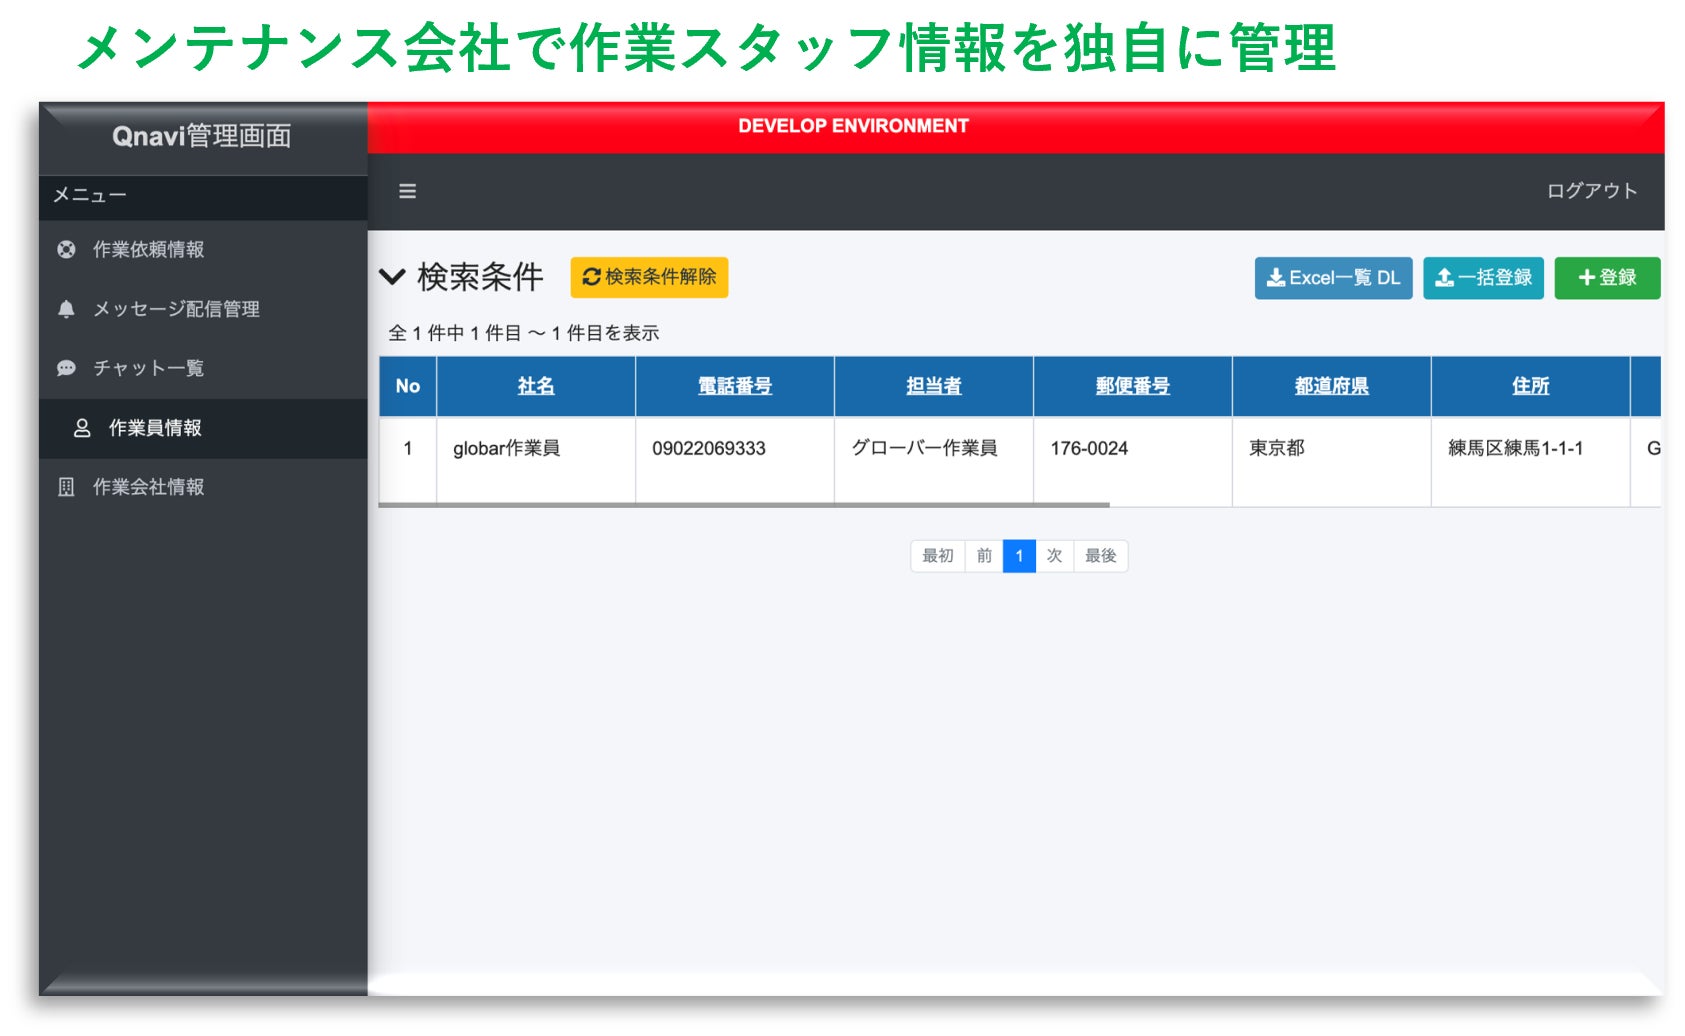Click the chat bubble icon for チャット一覧
Viewport: 1685px width, 1036px height.
point(66,368)
